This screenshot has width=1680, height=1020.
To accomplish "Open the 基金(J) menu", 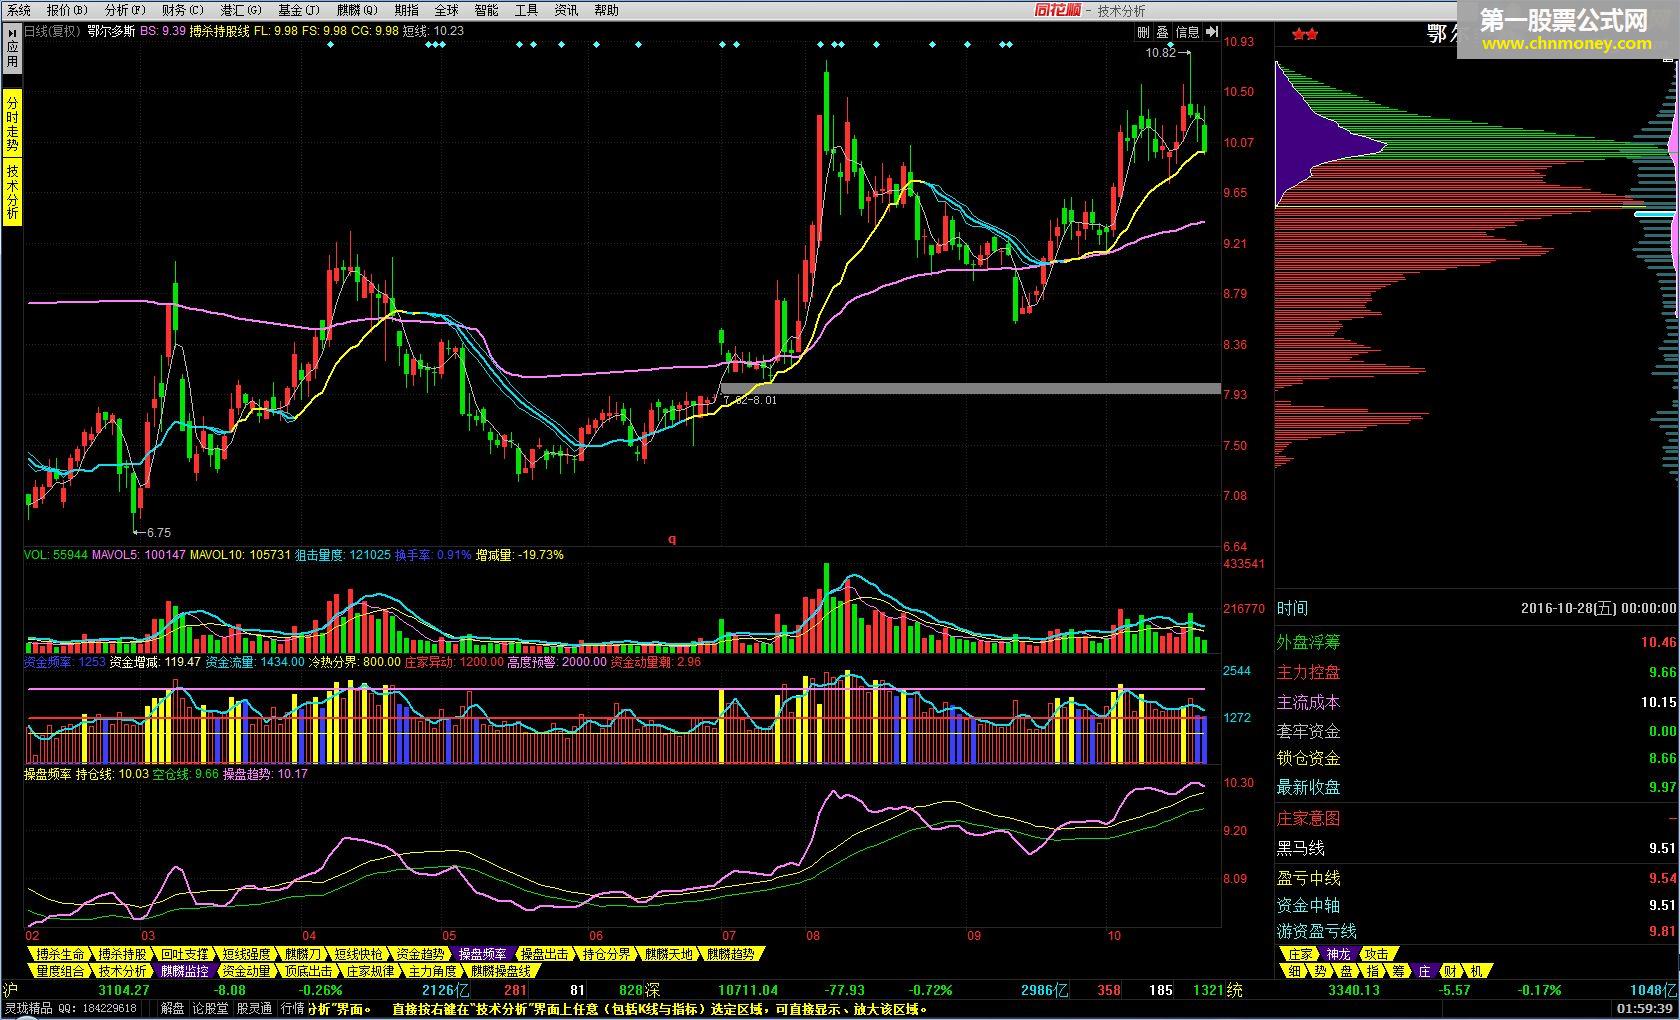I will (x=299, y=10).
